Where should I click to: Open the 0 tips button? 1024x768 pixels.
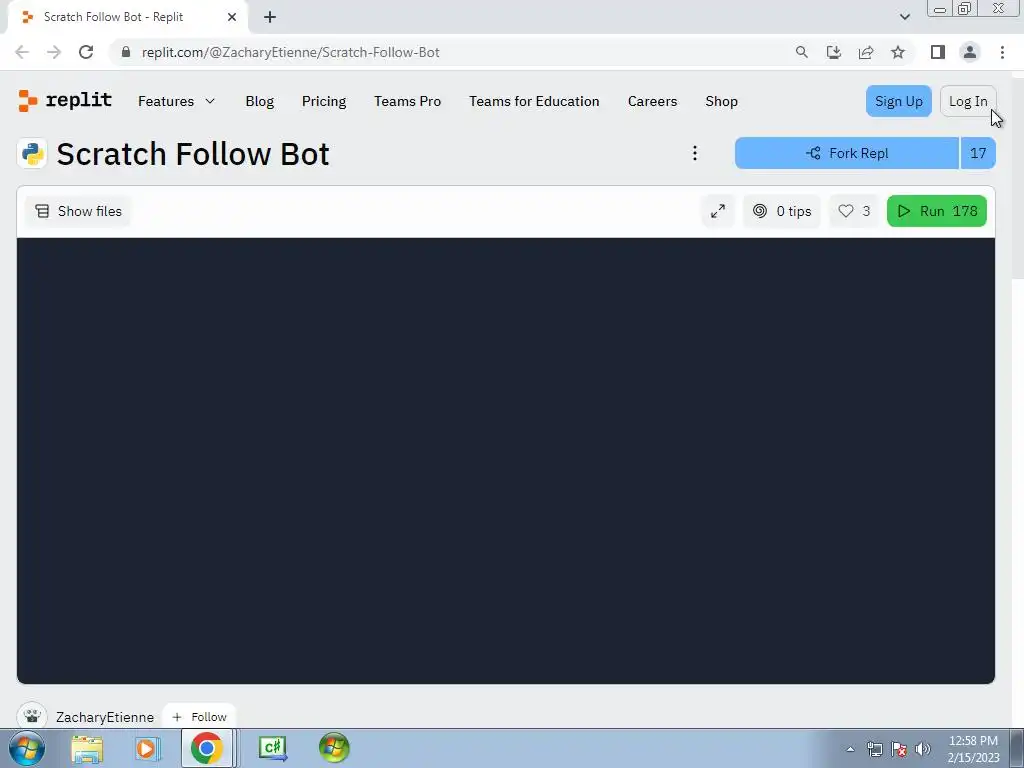click(x=782, y=211)
